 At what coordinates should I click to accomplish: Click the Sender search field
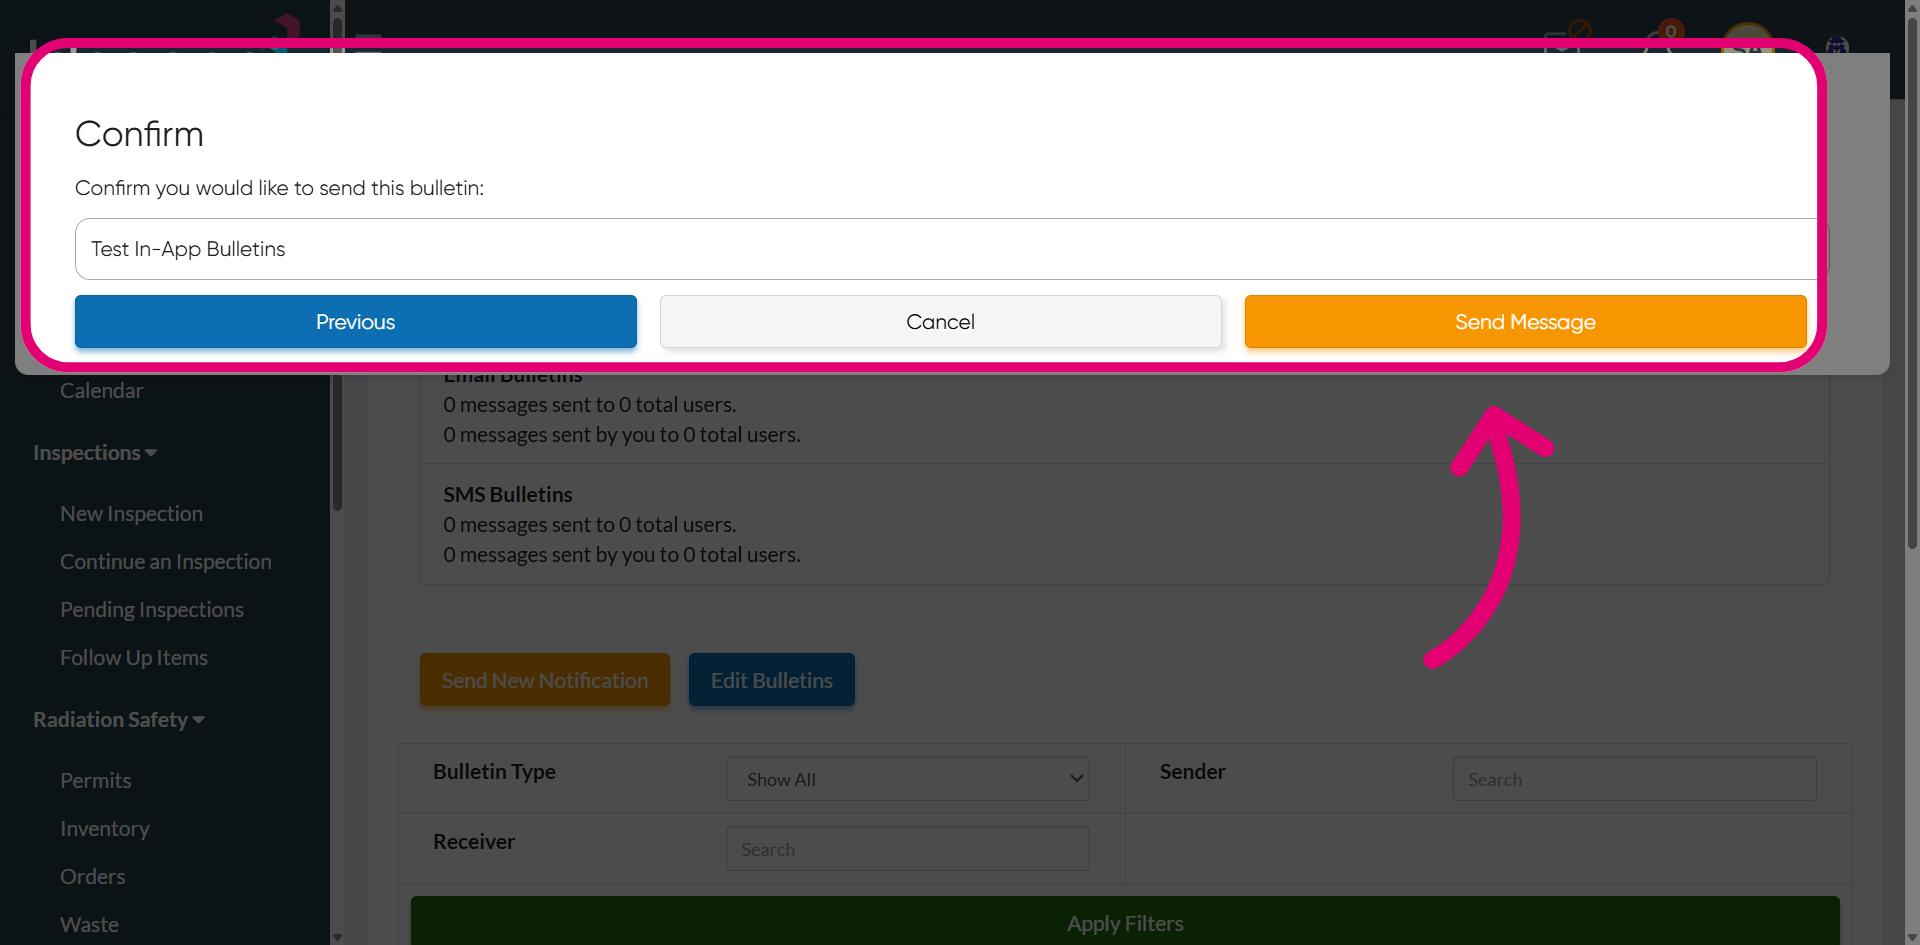pyautogui.click(x=1634, y=779)
